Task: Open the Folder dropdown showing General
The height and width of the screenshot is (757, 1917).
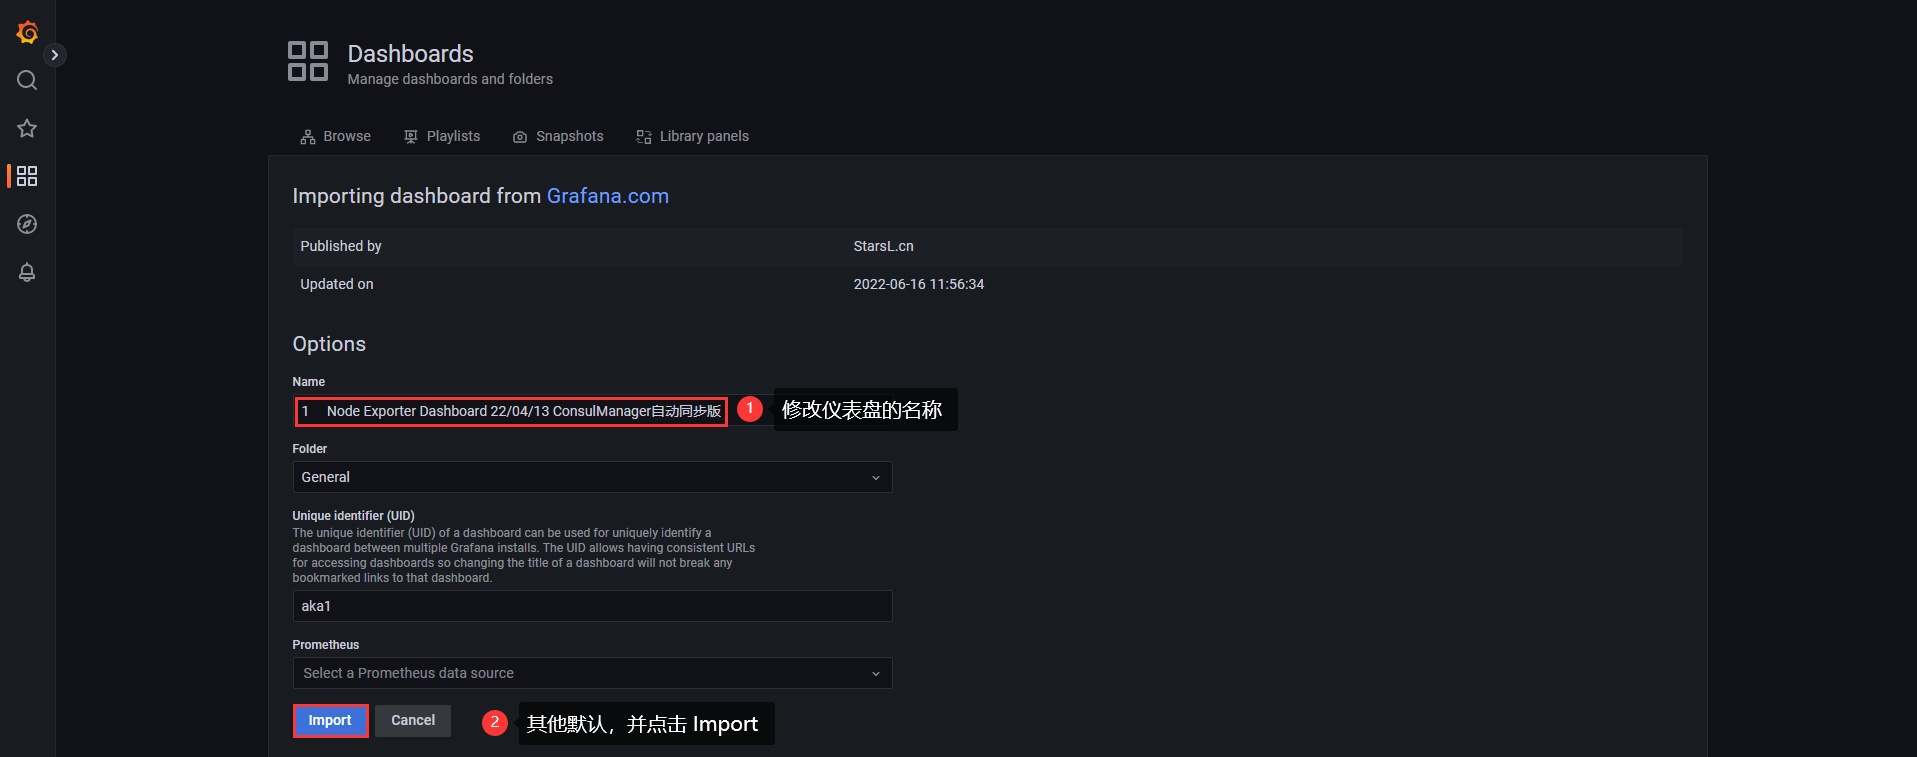Action: point(592,477)
